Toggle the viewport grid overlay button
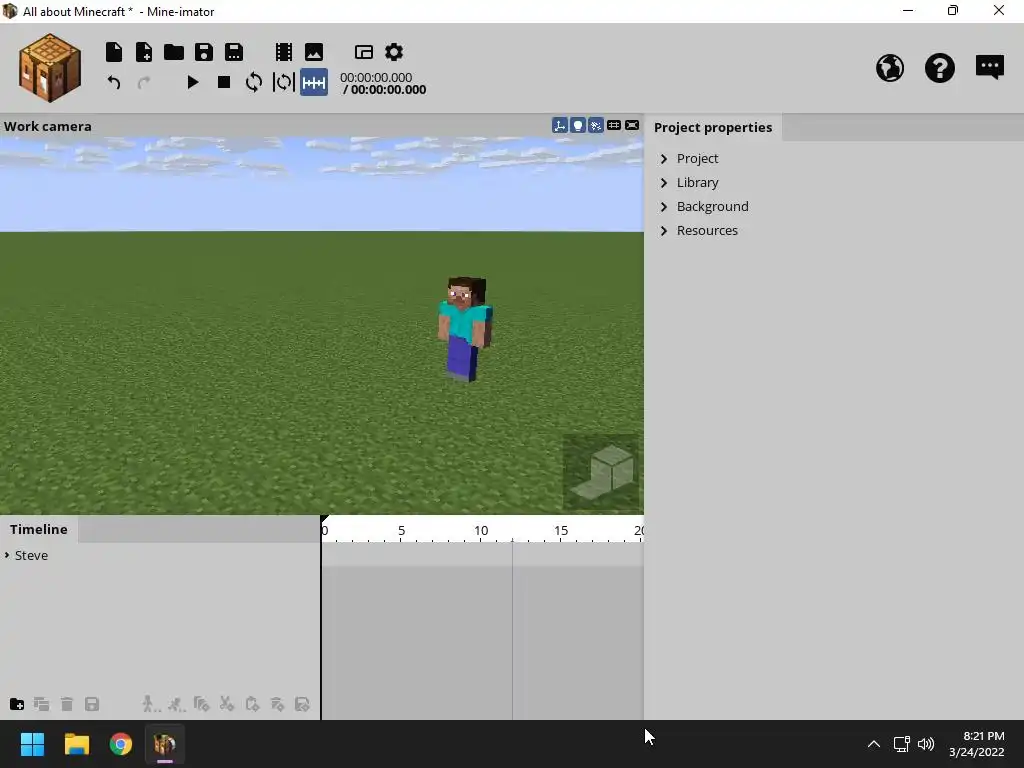The height and width of the screenshot is (768, 1024). pos(614,125)
